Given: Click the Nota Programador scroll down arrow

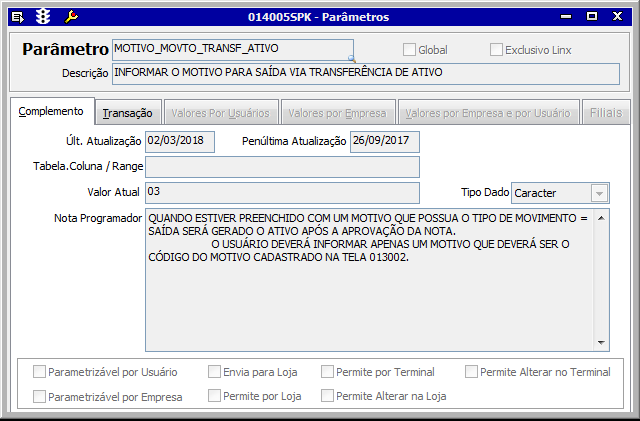Looking at the screenshot, I should click(601, 343).
